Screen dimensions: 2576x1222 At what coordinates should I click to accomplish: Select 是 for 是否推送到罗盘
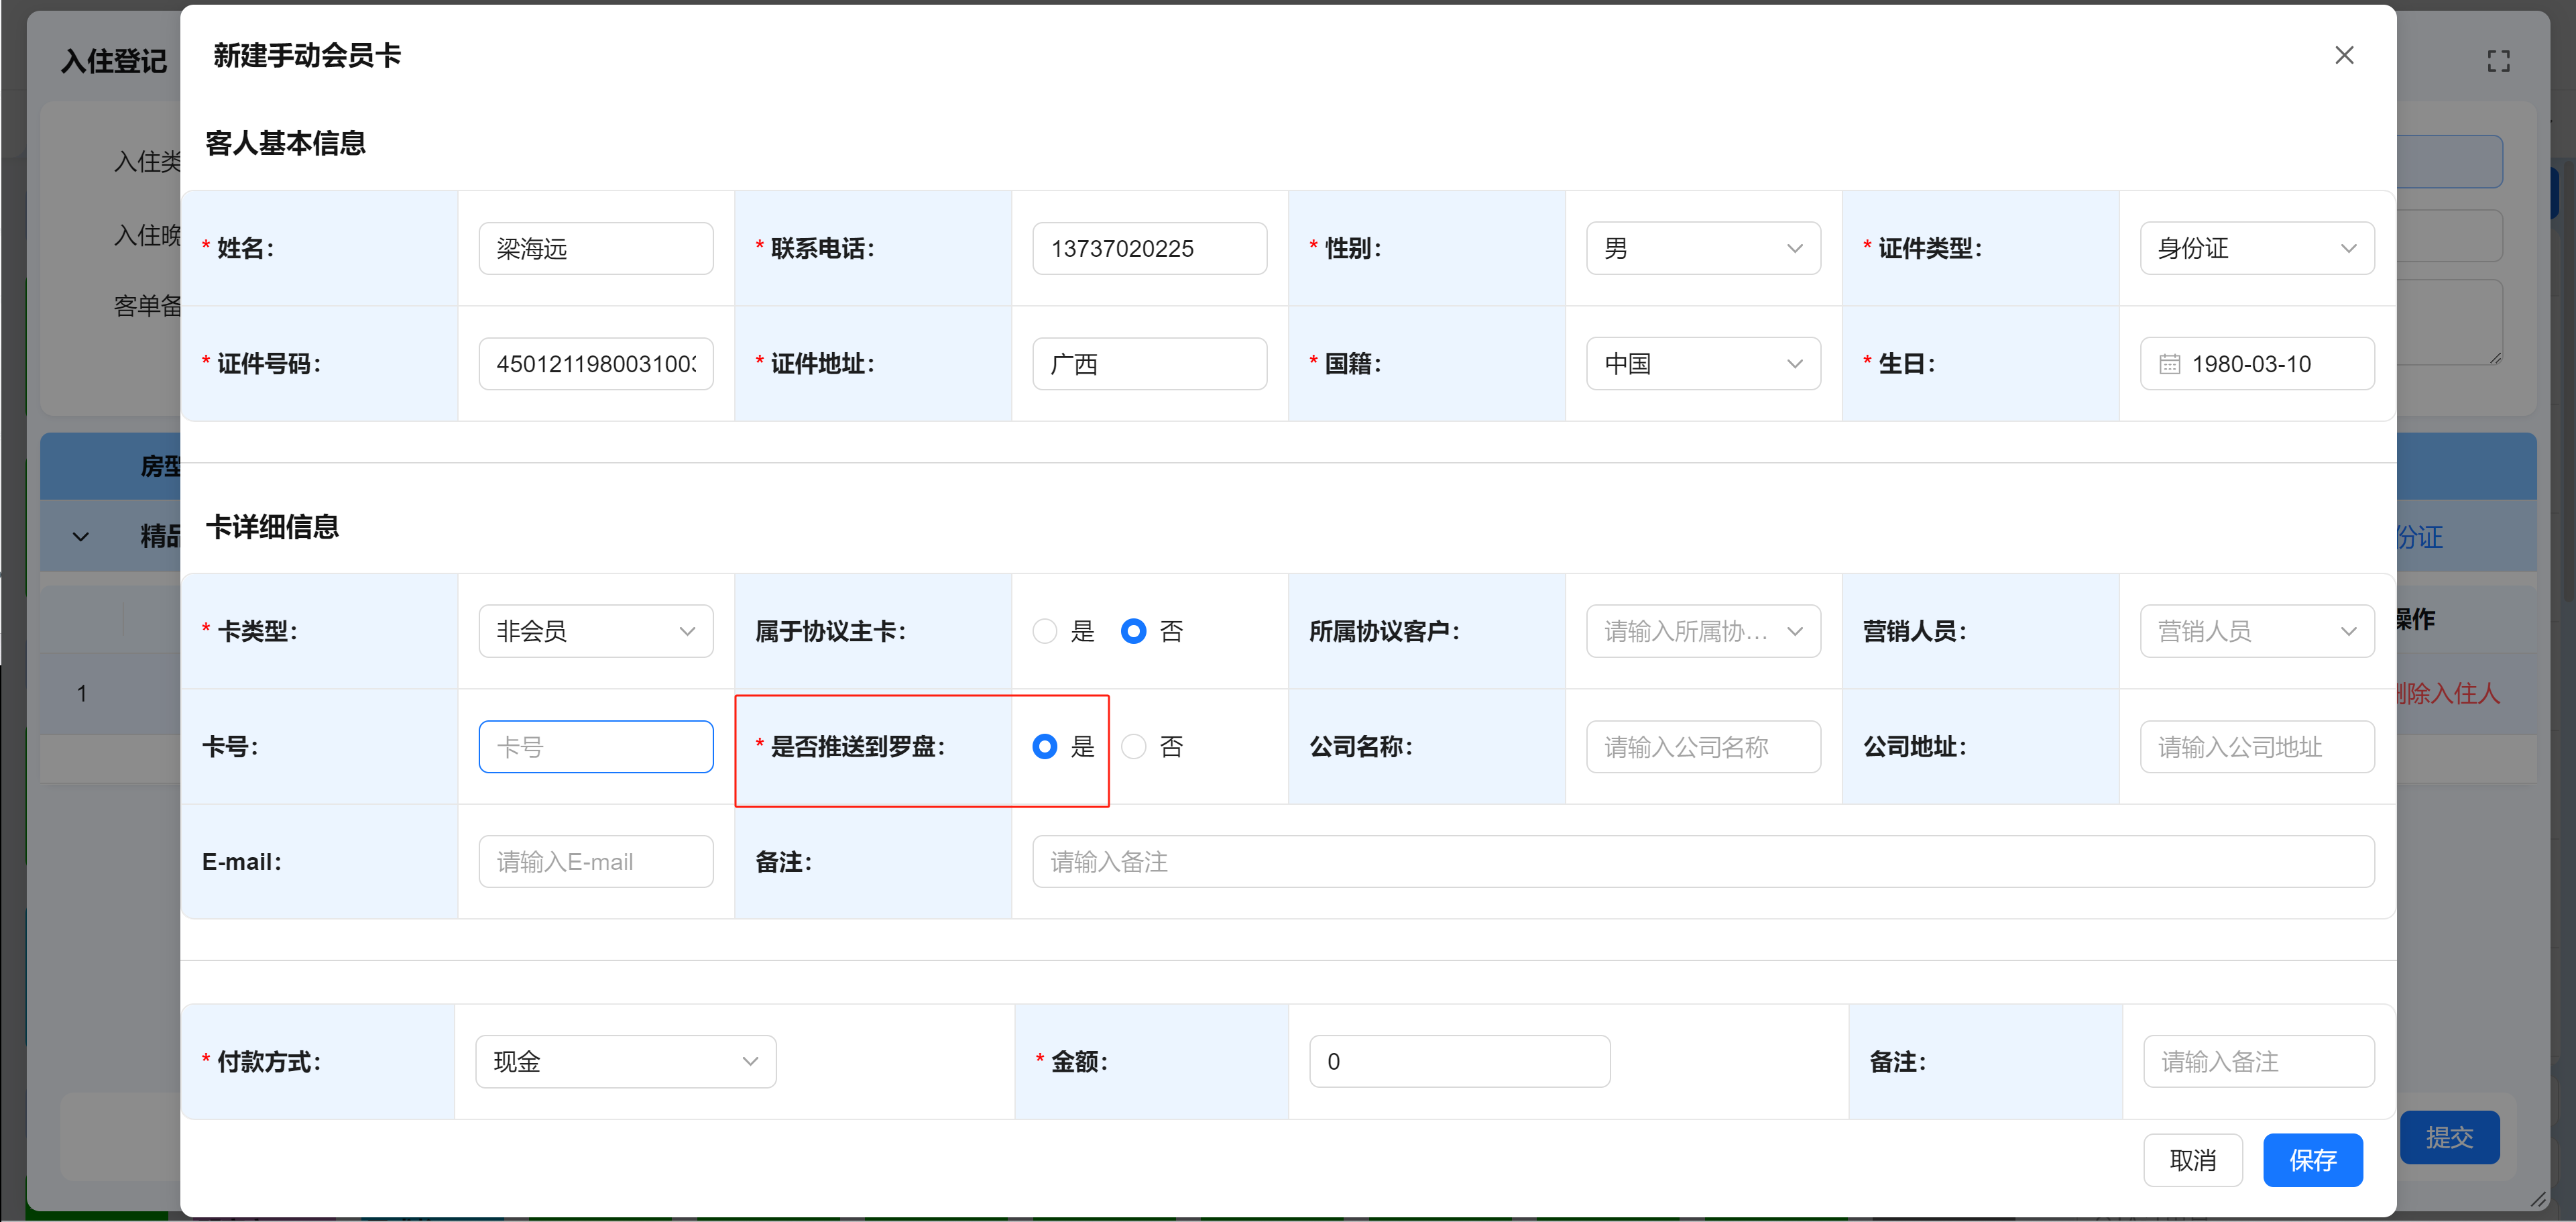tap(1045, 747)
